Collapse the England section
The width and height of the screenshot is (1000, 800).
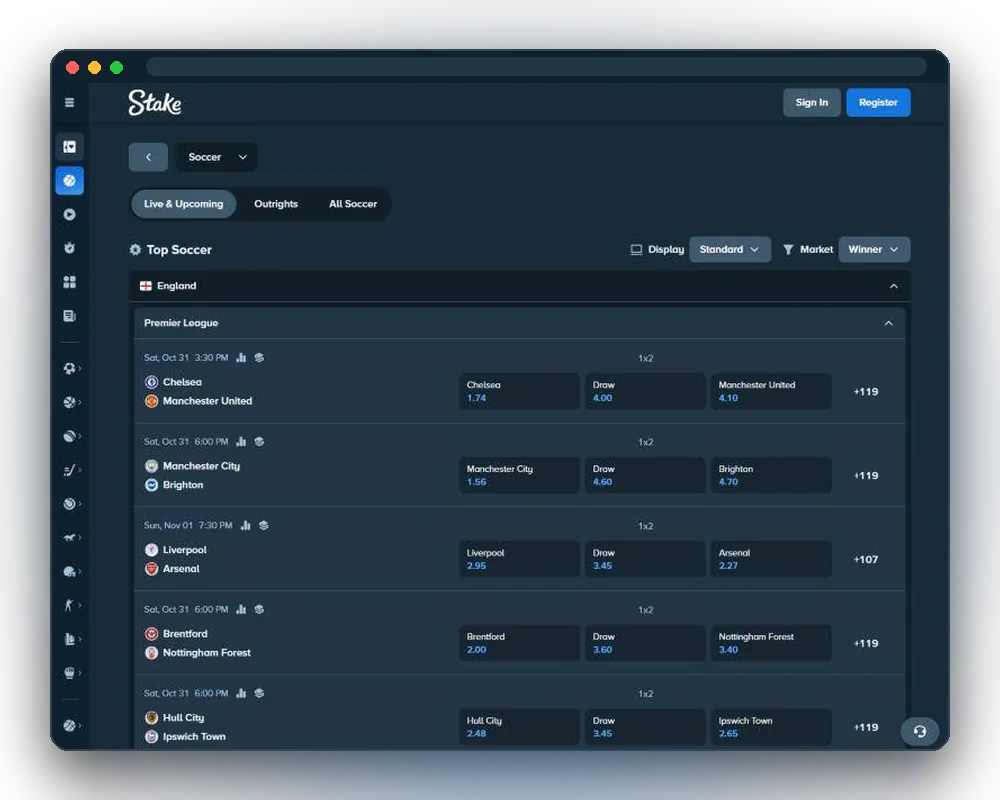click(x=893, y=286)
